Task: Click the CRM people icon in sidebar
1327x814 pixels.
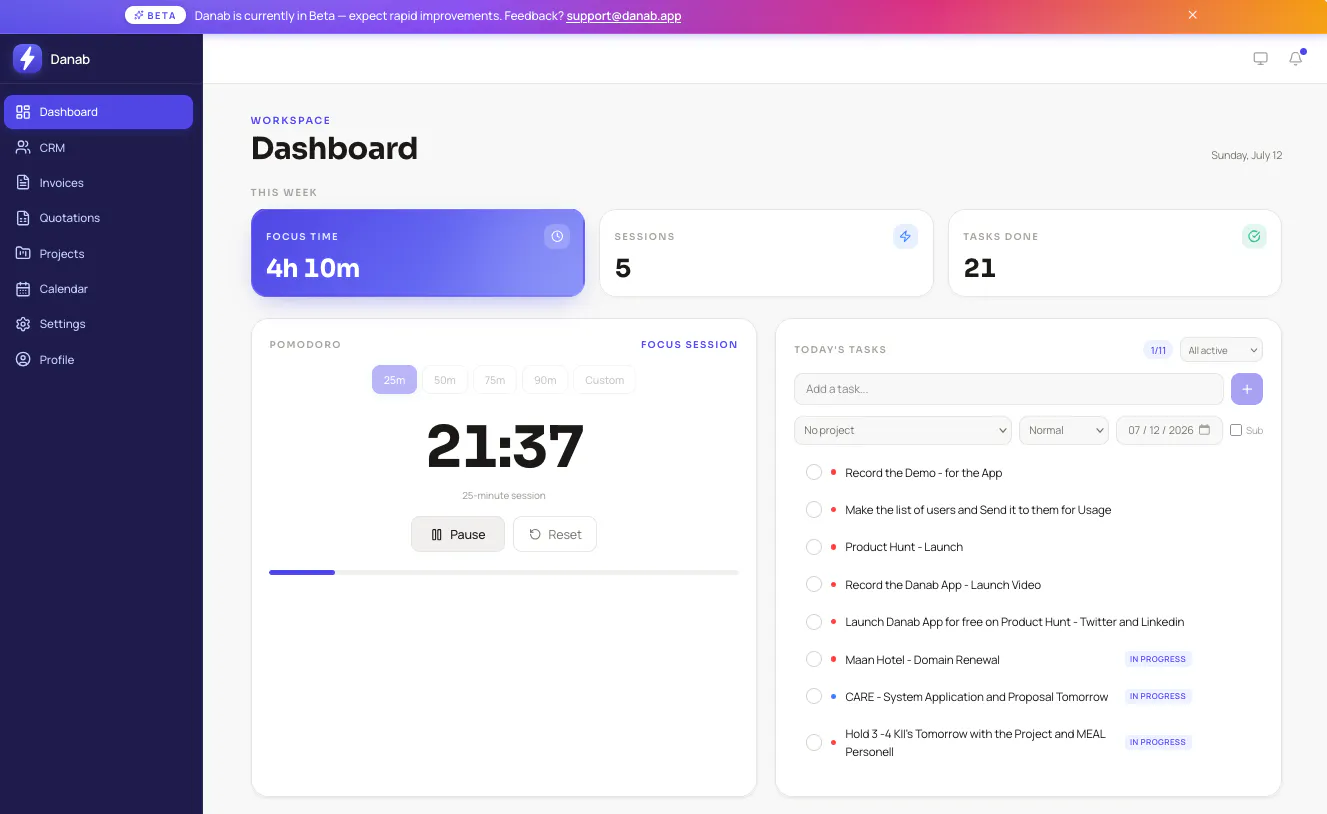Action: 23,147
